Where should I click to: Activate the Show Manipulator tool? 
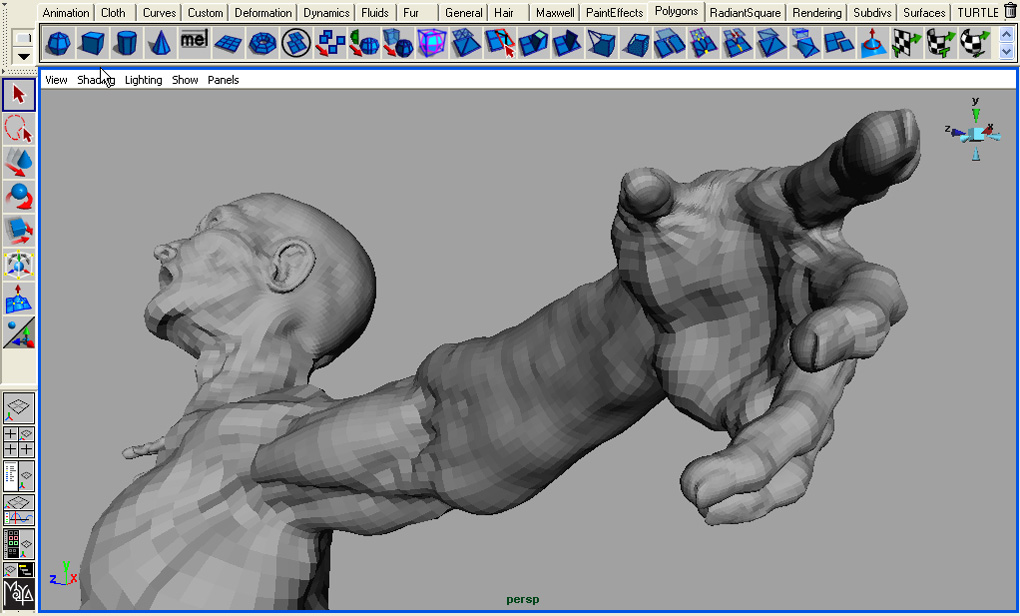(x=19, y=333)
